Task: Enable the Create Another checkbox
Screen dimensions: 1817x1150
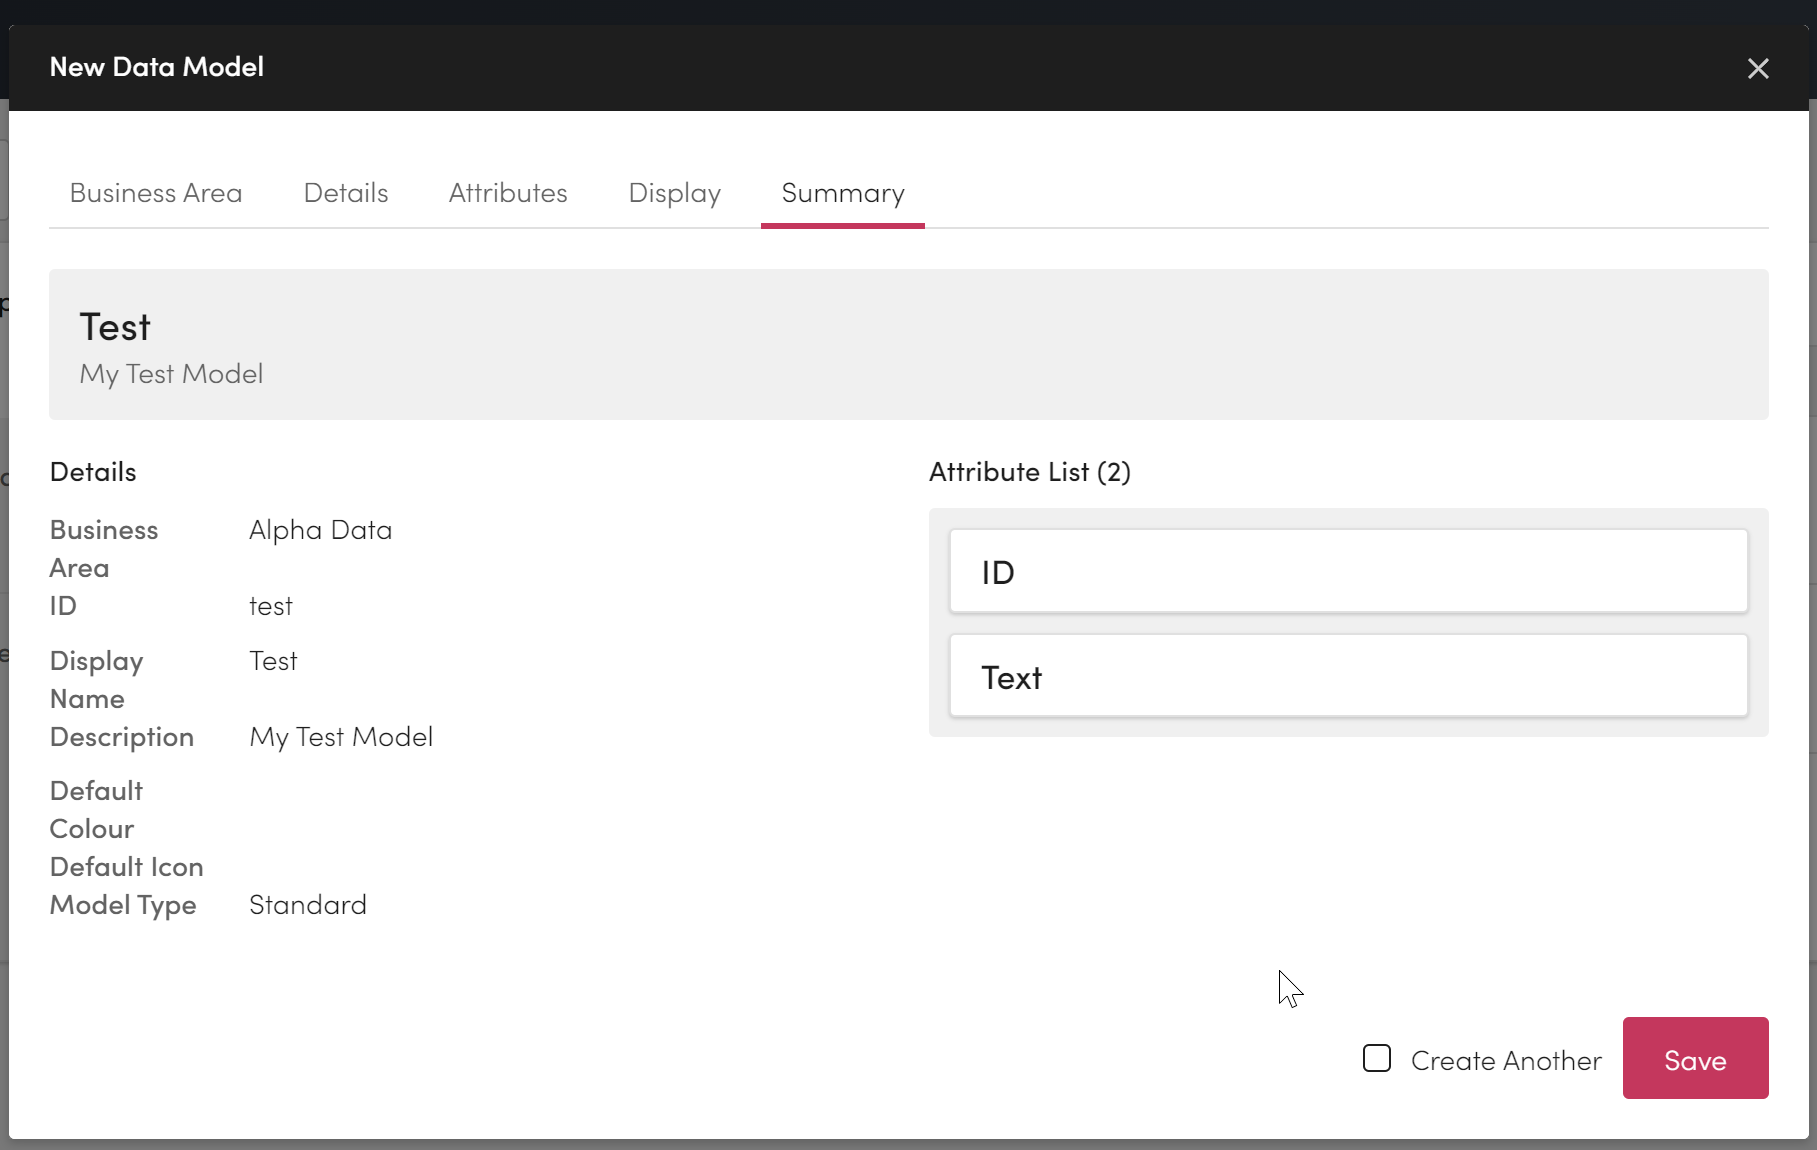Action: pos(1377,1059)
